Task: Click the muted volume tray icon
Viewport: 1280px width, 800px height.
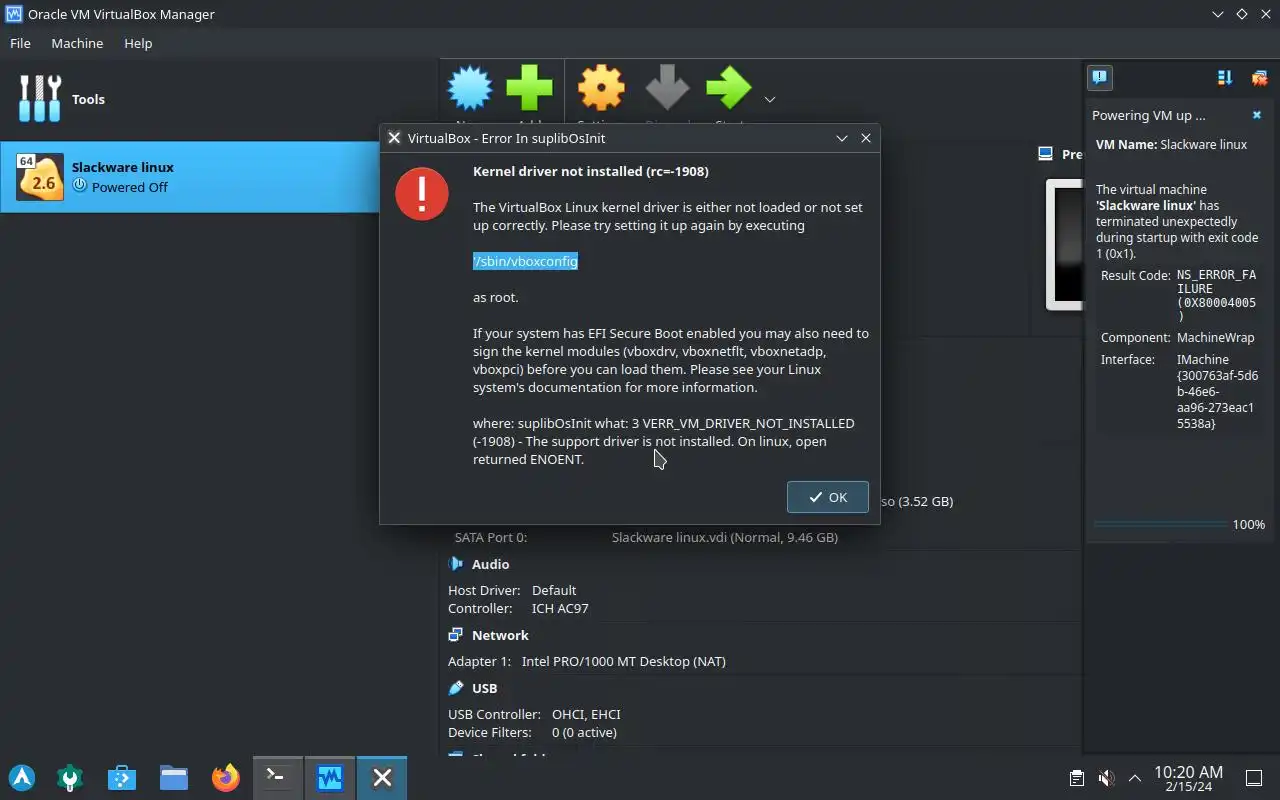Action: (1106, 778)
